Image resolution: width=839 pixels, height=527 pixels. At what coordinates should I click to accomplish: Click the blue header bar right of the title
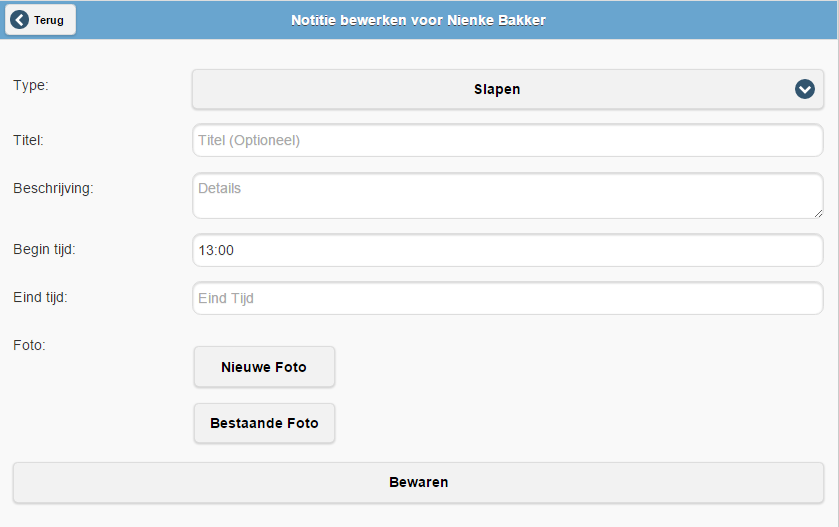(x=700, y=20)
